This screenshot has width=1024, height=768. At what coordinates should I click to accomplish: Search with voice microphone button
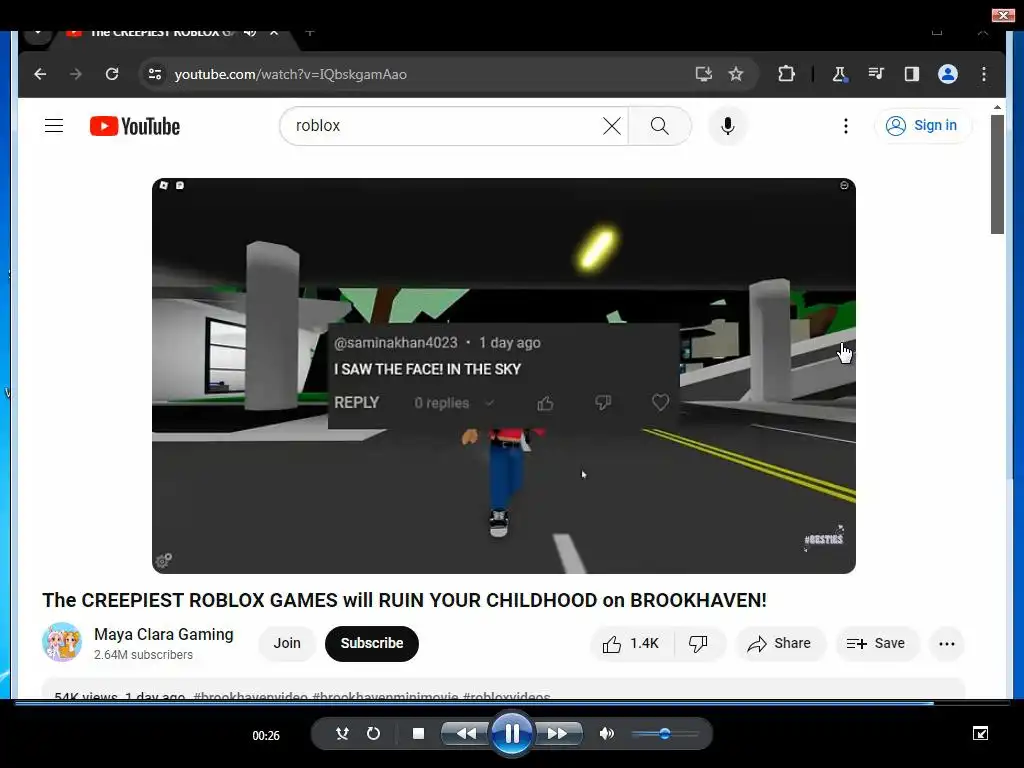(x=728, y=125)
